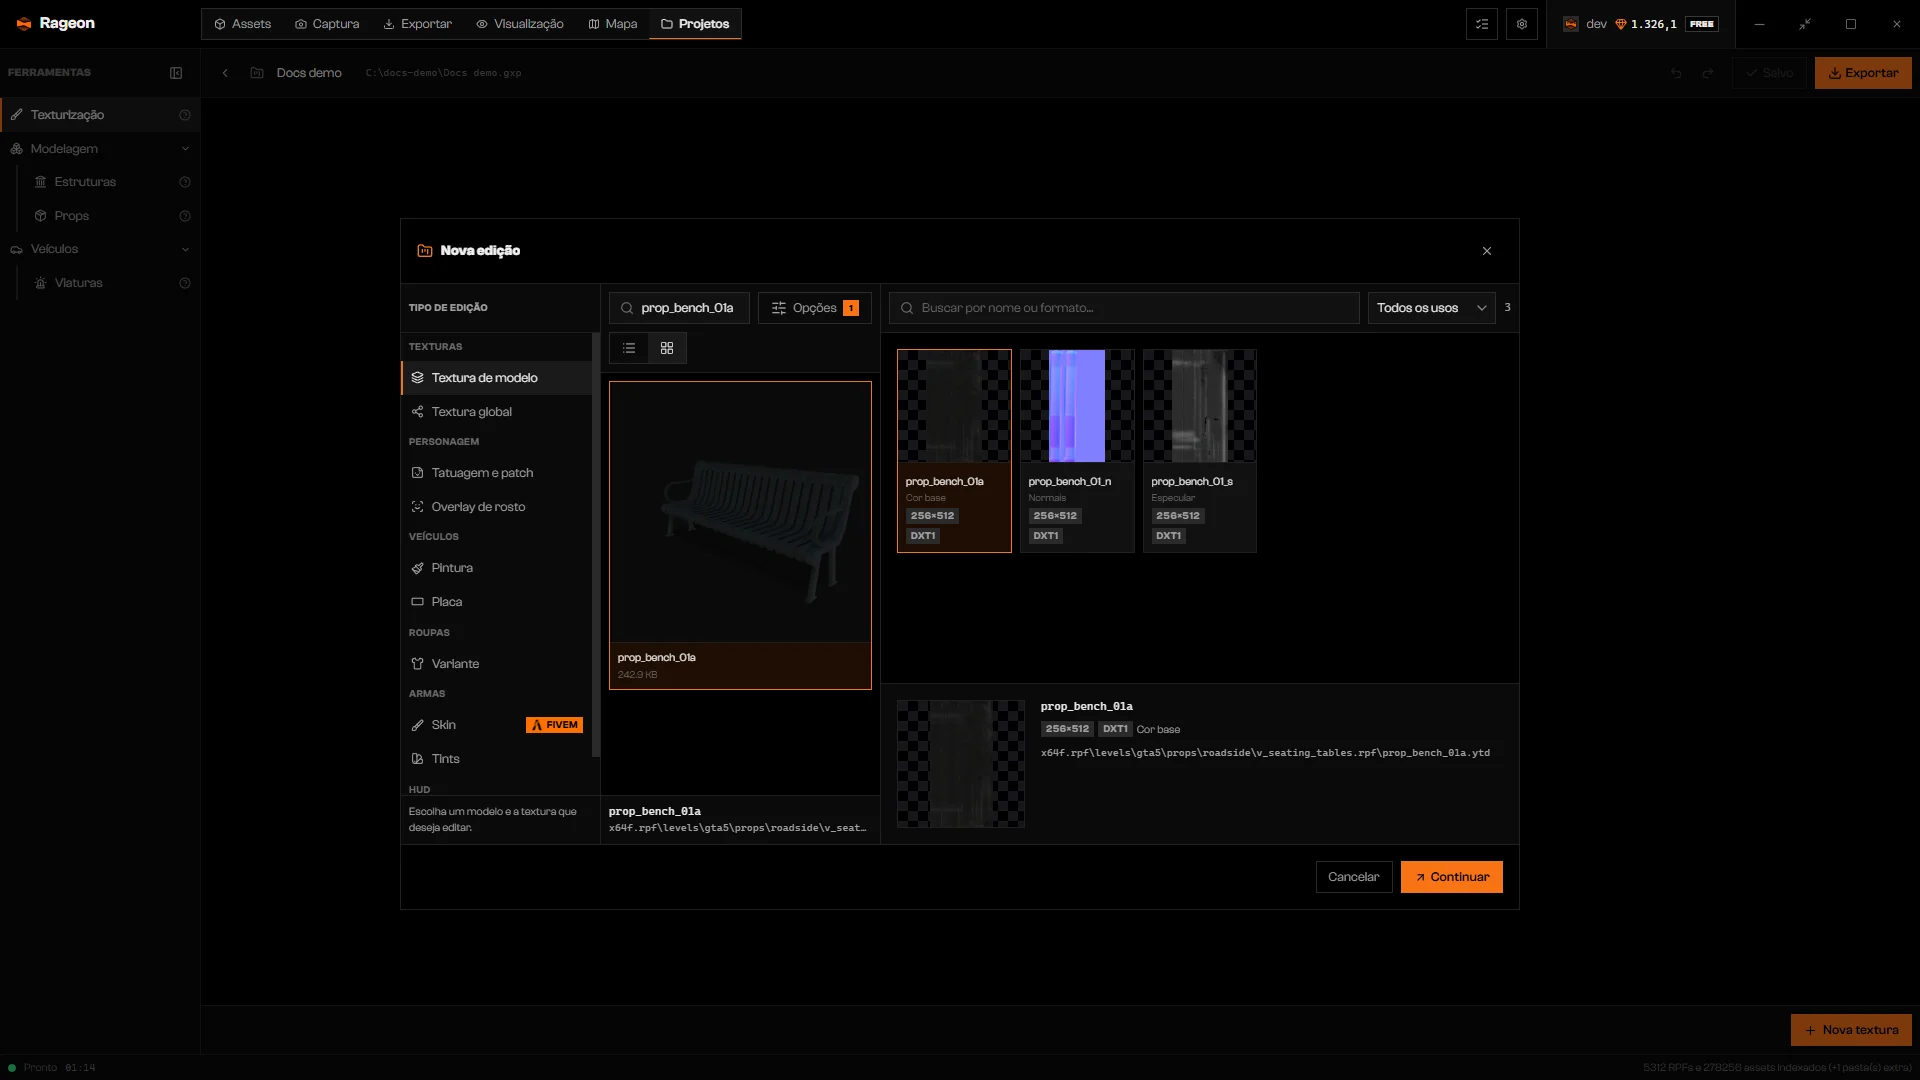This screenshot has width=1920, height=1080.
Task: Click the Nova textura button
Action: [1851, 1030]
